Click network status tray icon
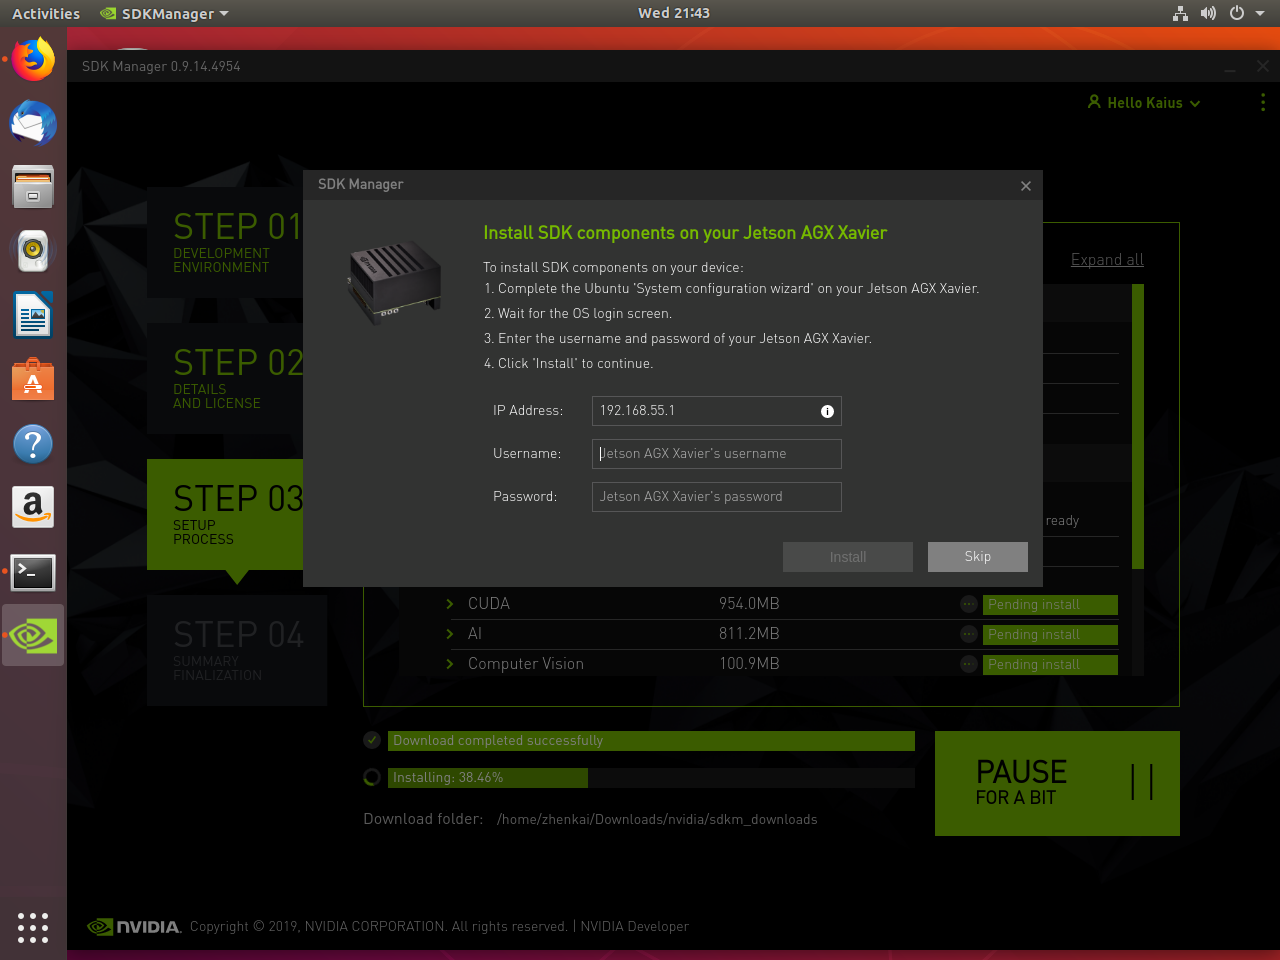This screenshot has height=960, width=1280. tap(1180, 13)
